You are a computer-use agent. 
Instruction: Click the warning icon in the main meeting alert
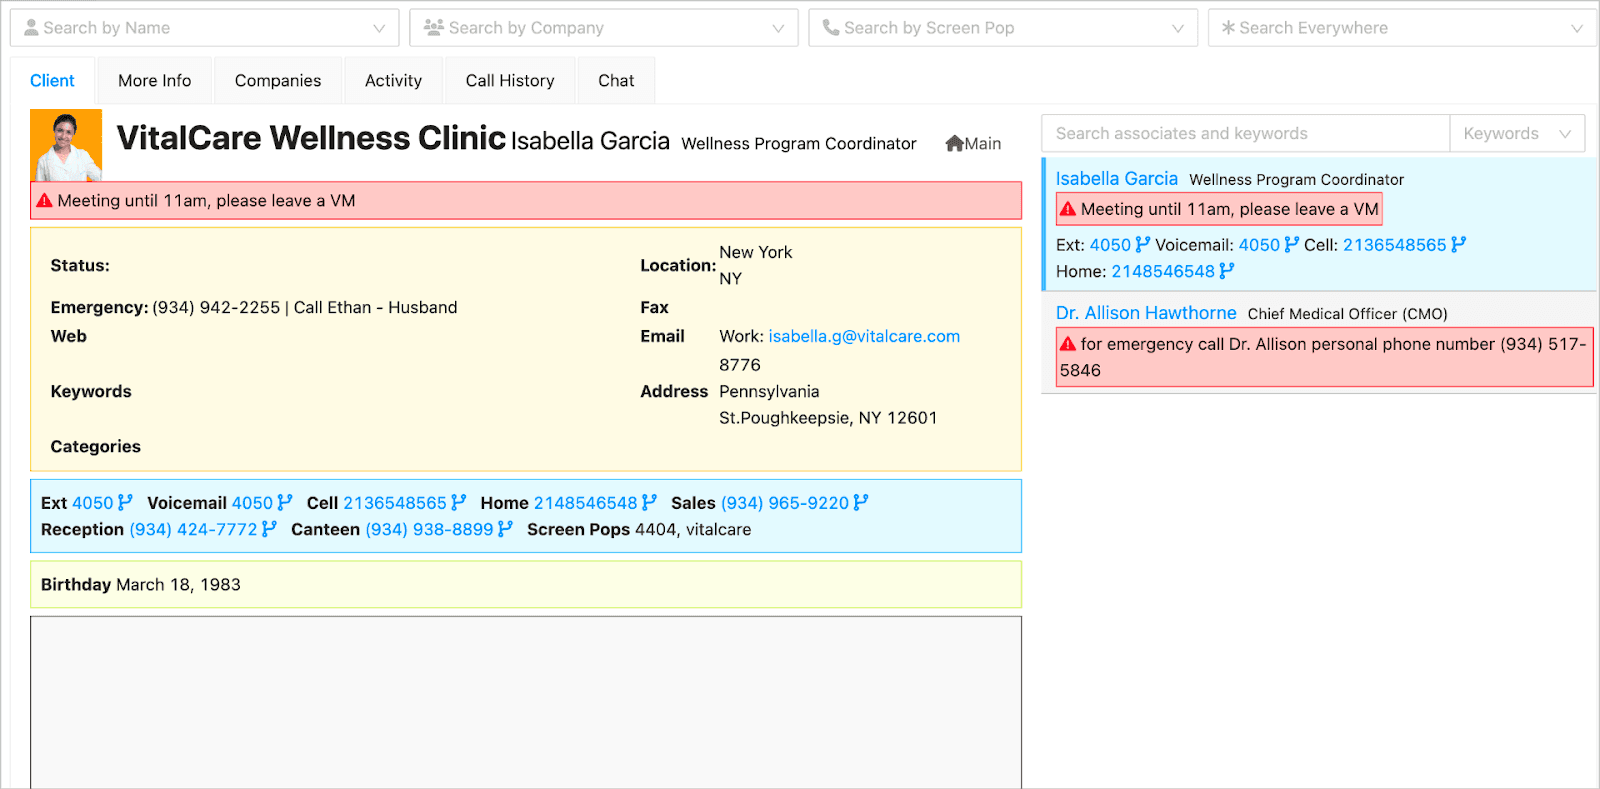pyautogui.click(x=44, y=201)
